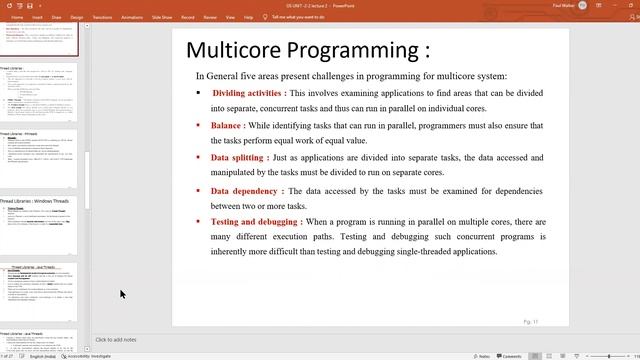Click the slide count indicator in status bar
This screenshot has height=360, width=640.
pos(7,356)
